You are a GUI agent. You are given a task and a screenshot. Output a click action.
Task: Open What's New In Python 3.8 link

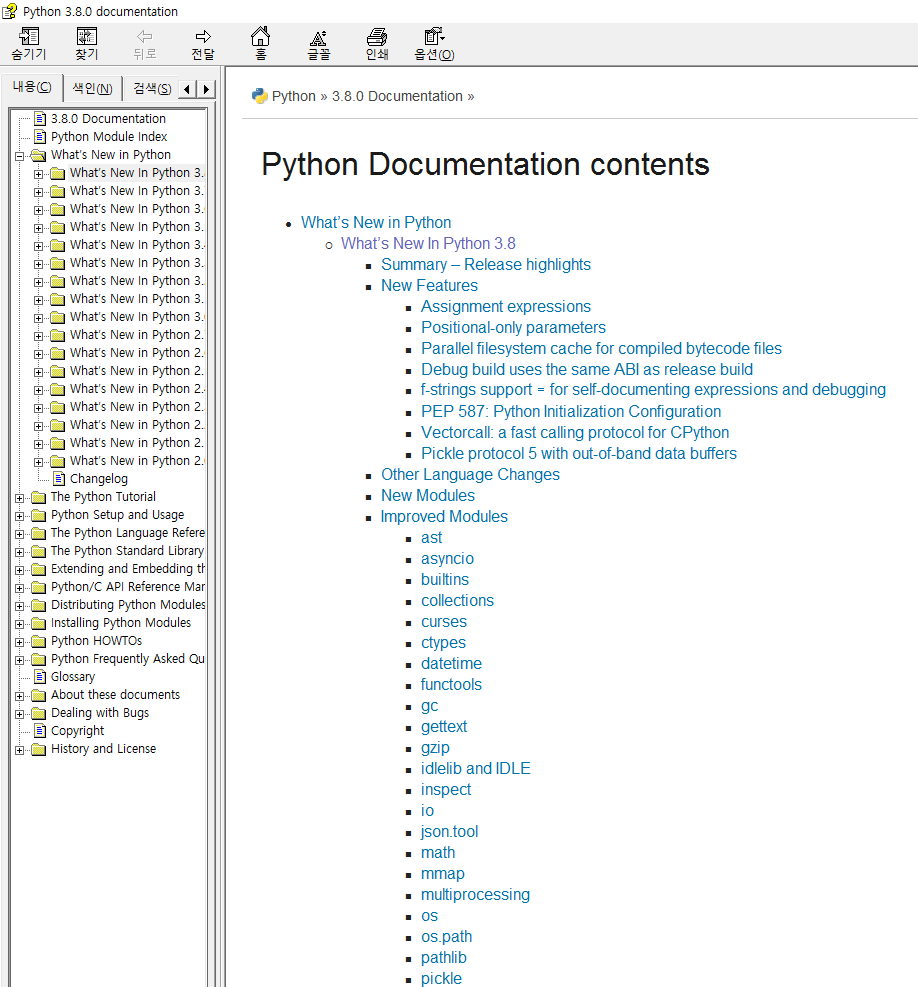(x=428, y=244)
